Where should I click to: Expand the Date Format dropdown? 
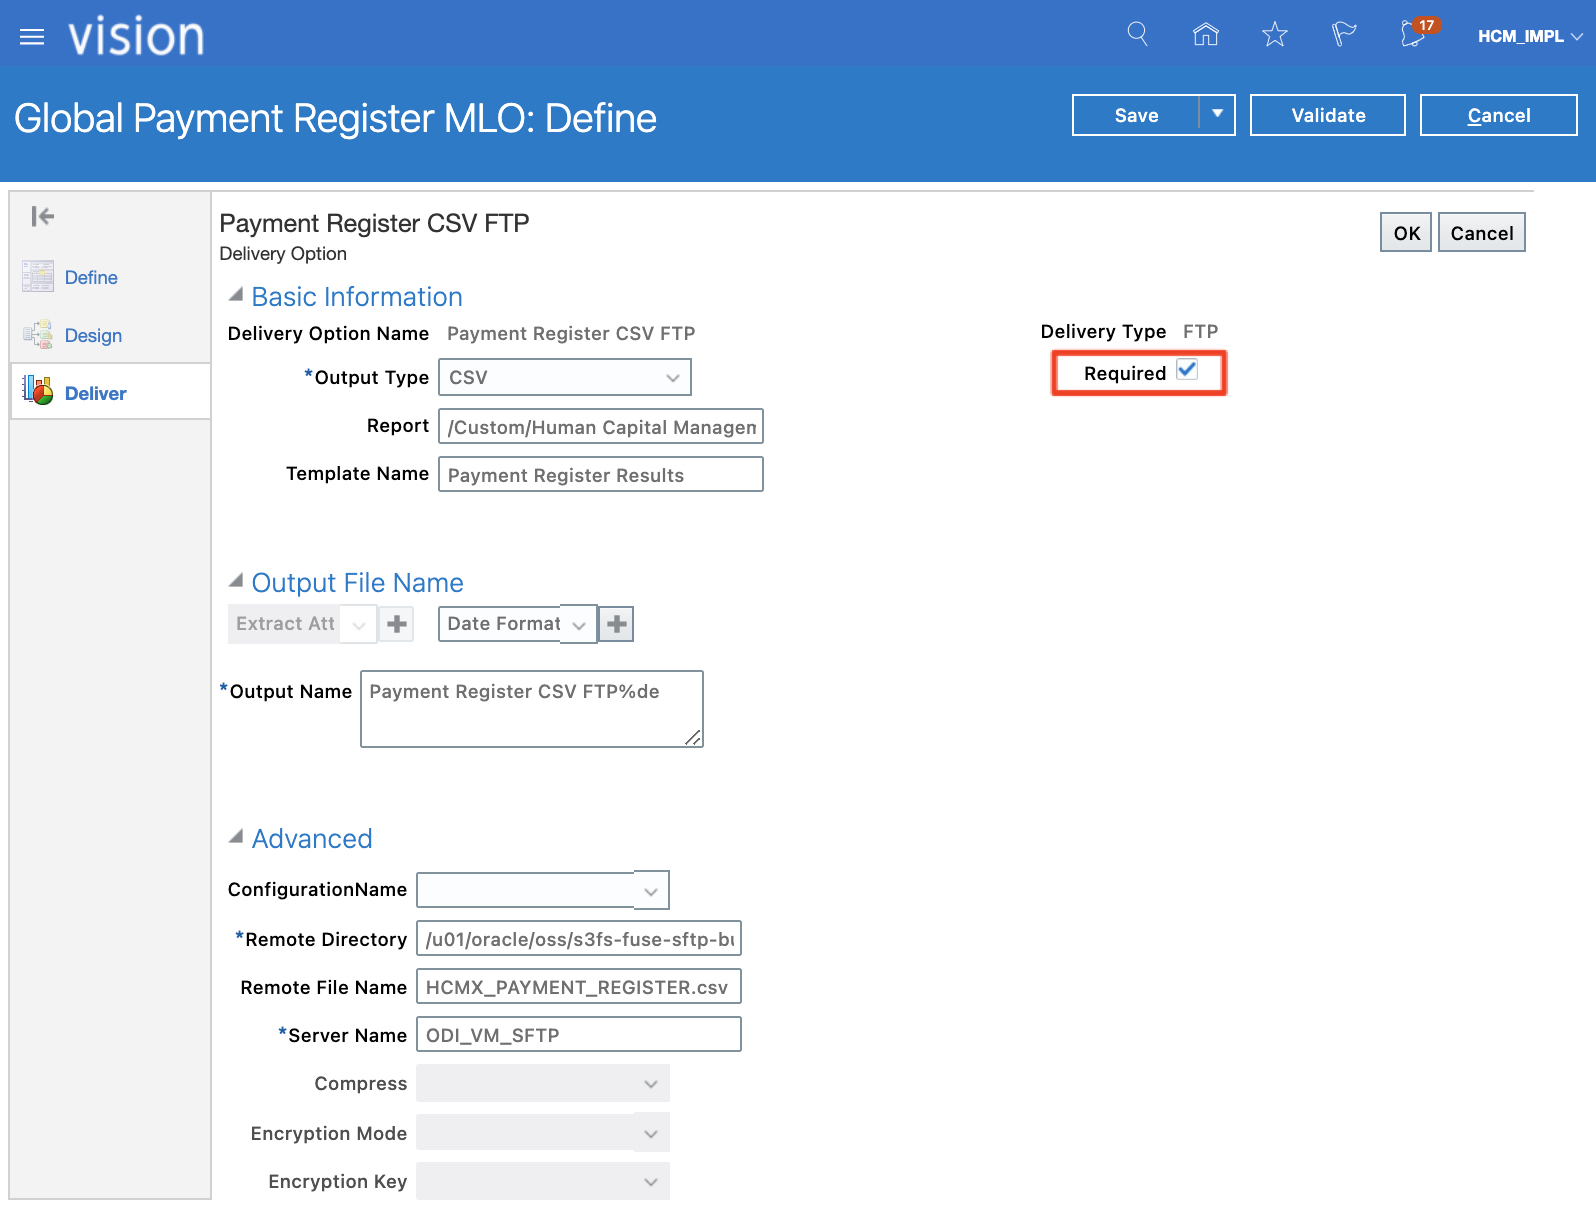[x=579, y=625]
